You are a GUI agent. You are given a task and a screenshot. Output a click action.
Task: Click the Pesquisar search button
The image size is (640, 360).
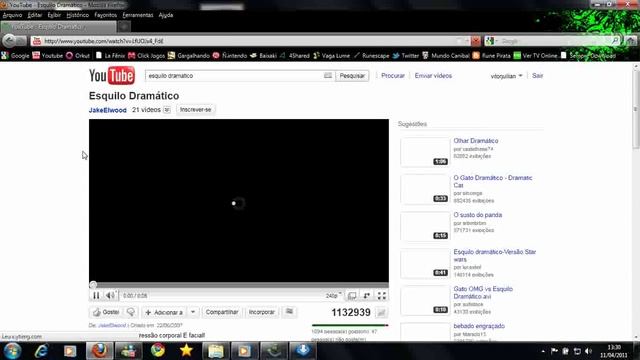[x=352, y=76]
